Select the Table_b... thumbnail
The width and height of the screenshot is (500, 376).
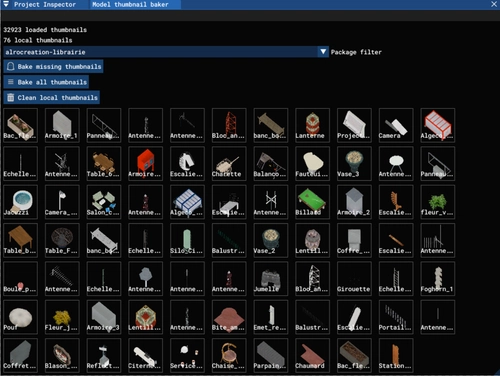click(20, 240)
